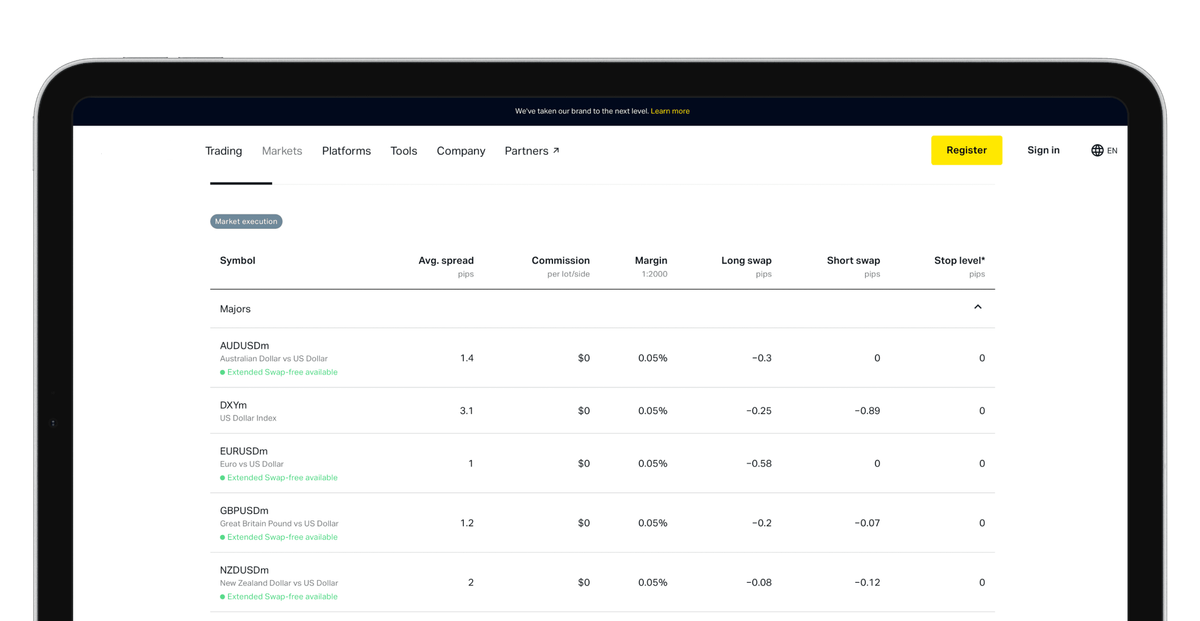Click the 3.1 spread value for DXYm
Image resolution: width=1200 pixels, height=621 pixels.
pos(466,411)
